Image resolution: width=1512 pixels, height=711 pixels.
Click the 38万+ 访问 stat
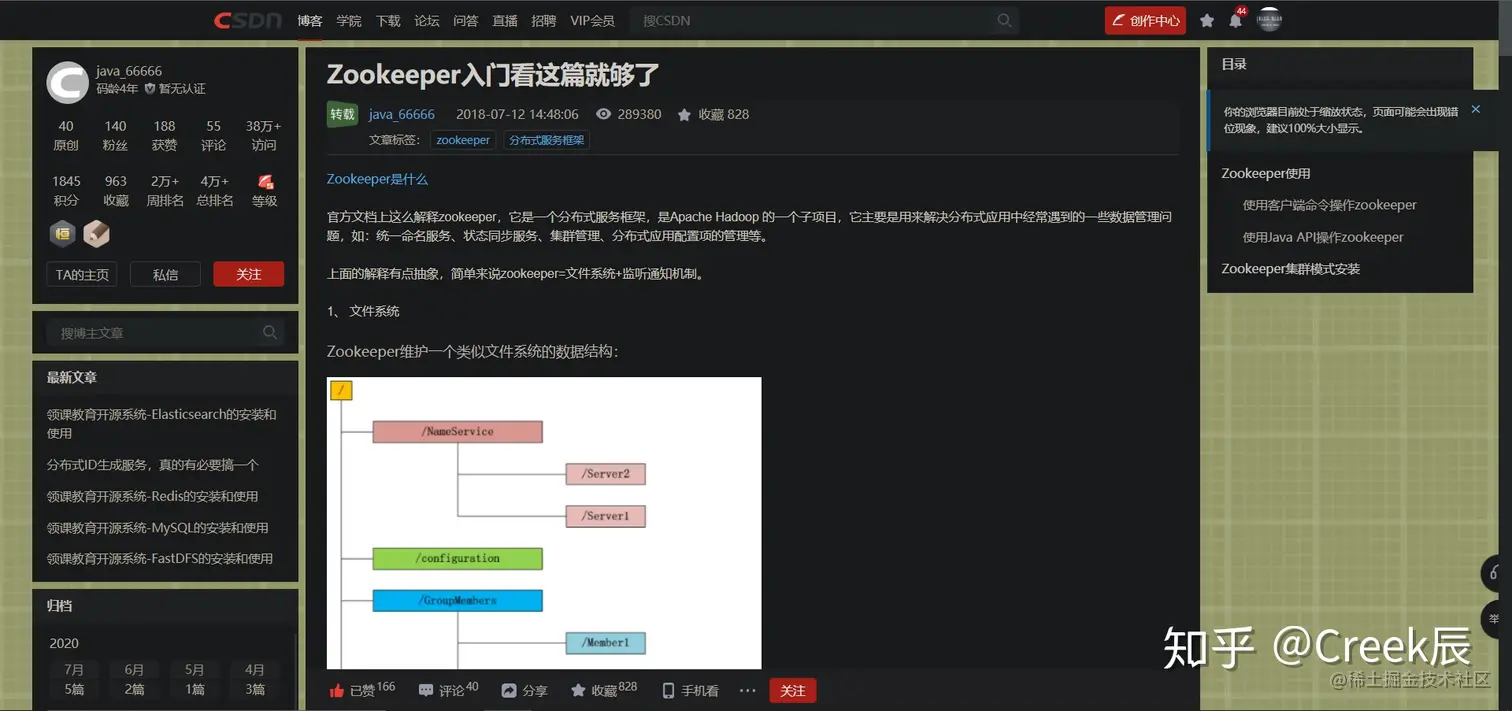[x=264, y=135]
